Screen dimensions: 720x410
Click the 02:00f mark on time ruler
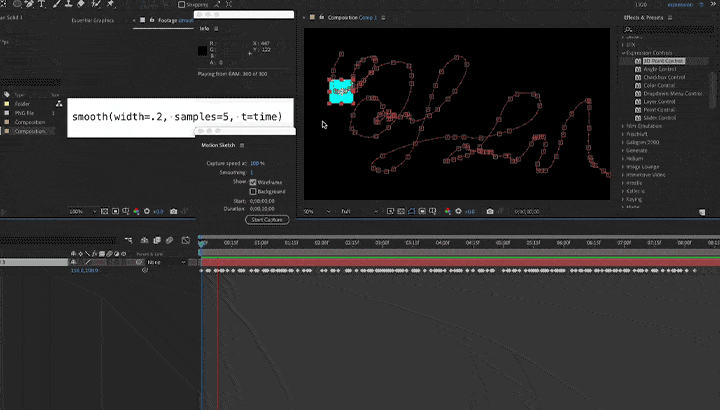(321, 242)
